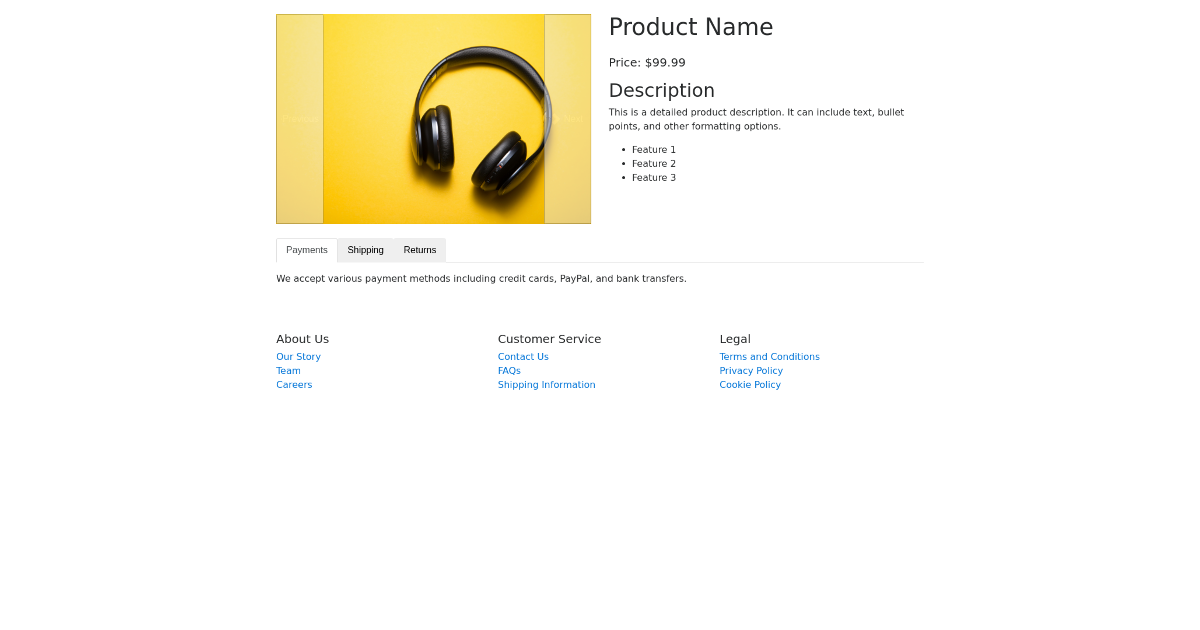Select the Payments tab
Image resolution: width=1200 pixels, height=630 pixels.
(x=306, y=250)
